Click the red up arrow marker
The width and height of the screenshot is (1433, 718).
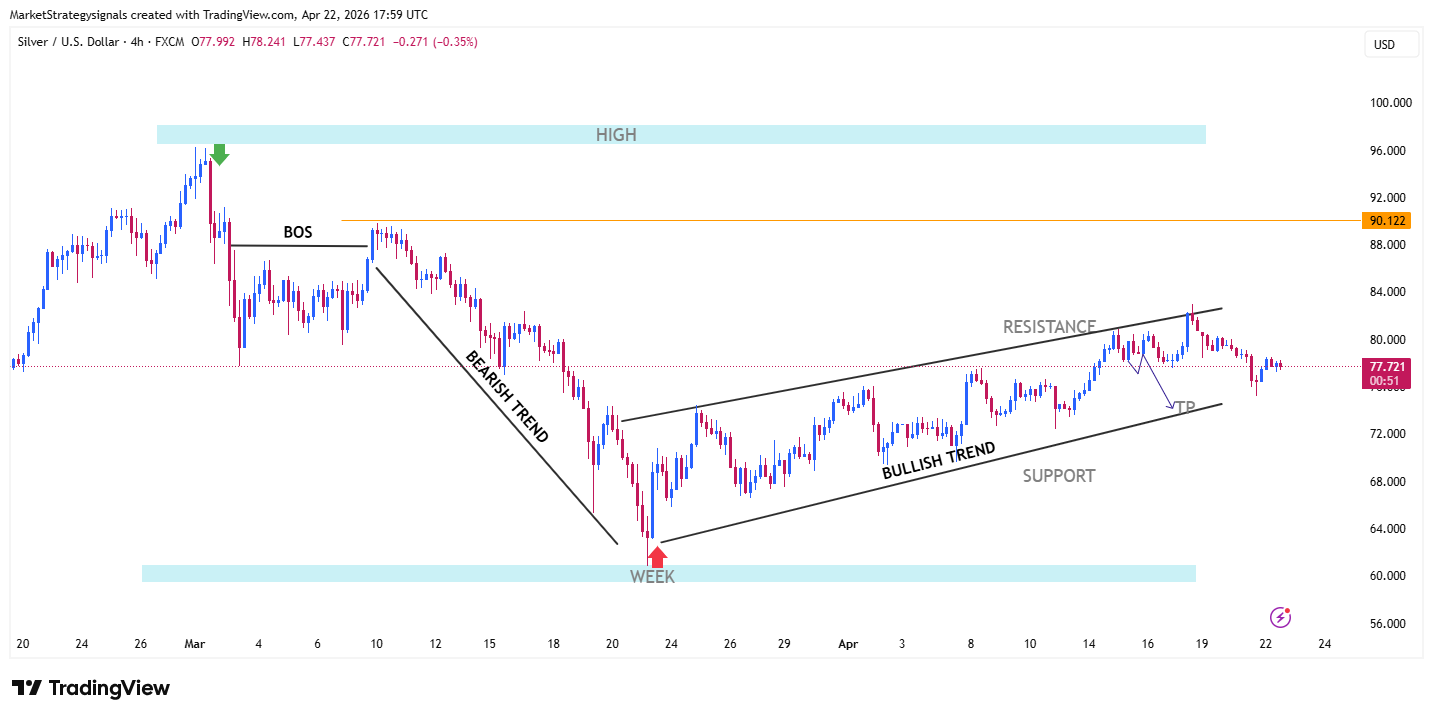(x=657, y=556)
